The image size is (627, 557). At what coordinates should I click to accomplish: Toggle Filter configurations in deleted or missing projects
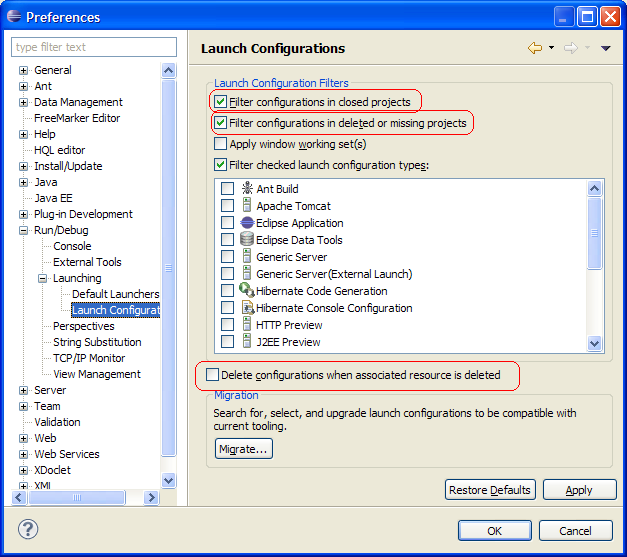(x=220, y=123)
